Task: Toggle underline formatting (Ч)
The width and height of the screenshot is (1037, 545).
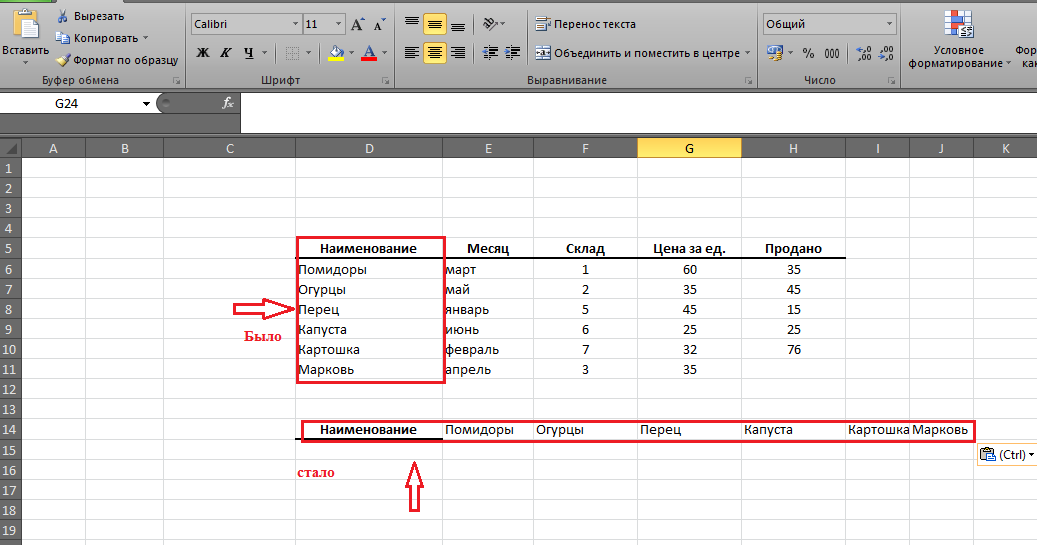Action: click(249, 52)
